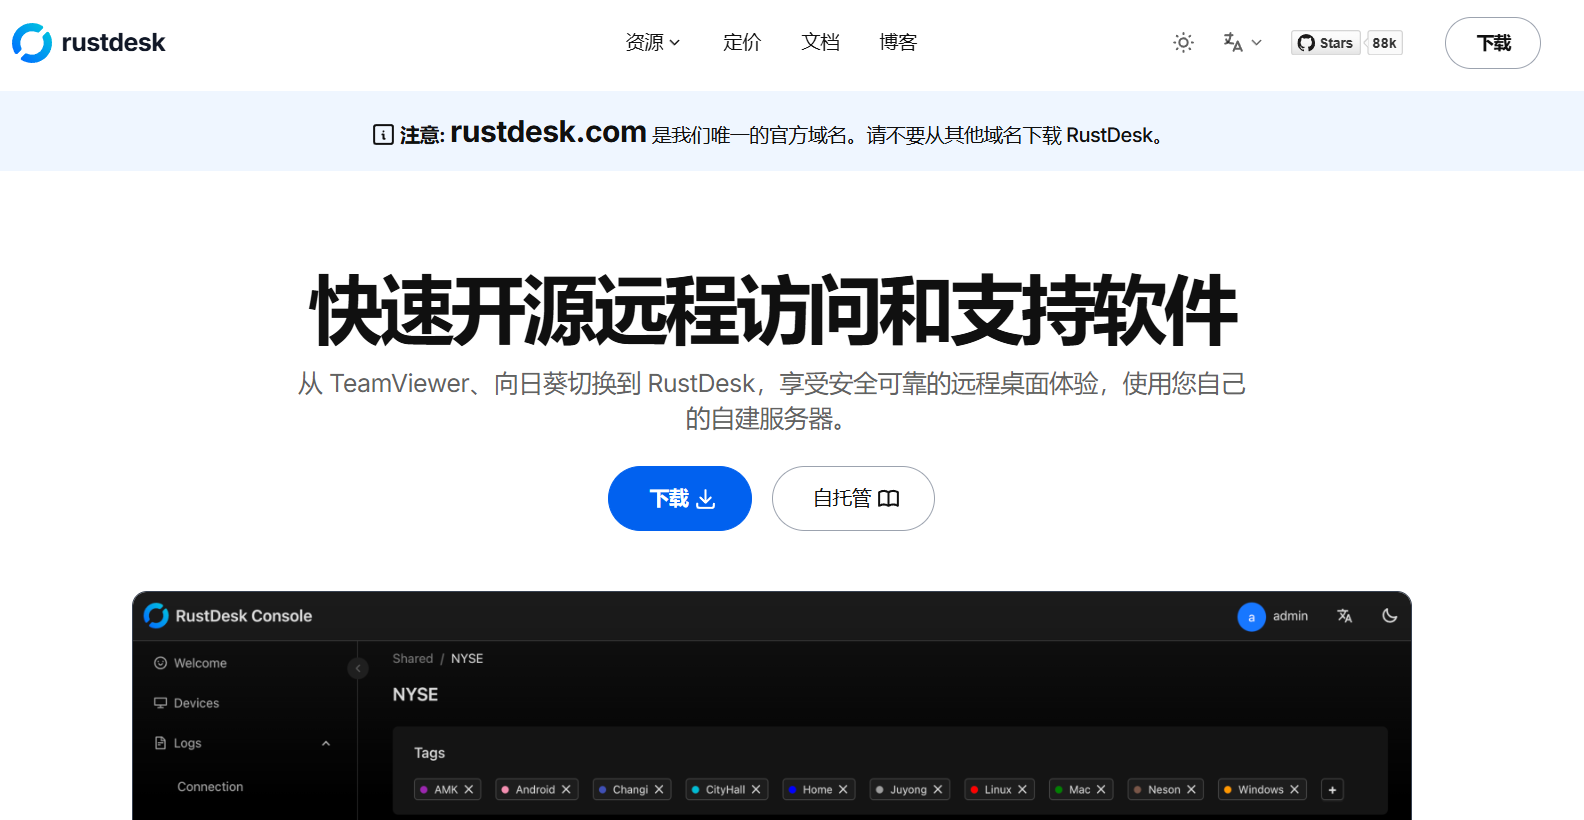1584x820 pixels.
Task: Collapse the Logs sidebar section
Action: [x=326, y=743]
